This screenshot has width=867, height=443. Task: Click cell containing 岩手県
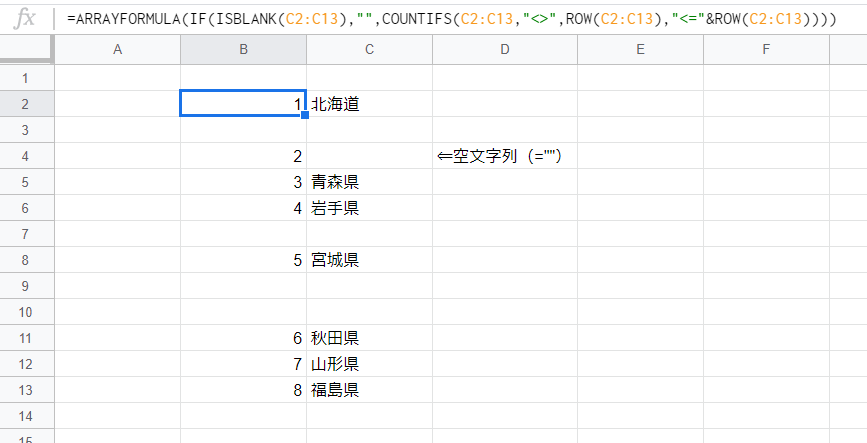pos(369,208)
